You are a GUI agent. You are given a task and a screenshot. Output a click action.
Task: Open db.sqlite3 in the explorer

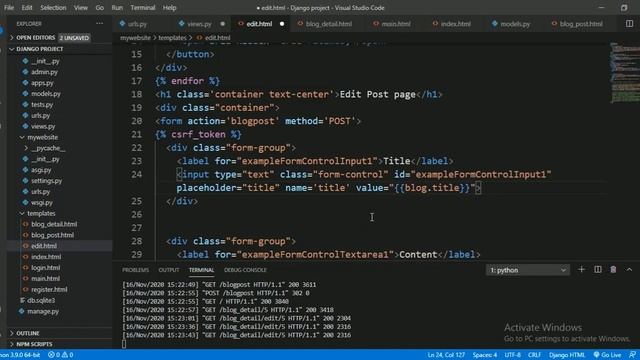tap(41, 300)
